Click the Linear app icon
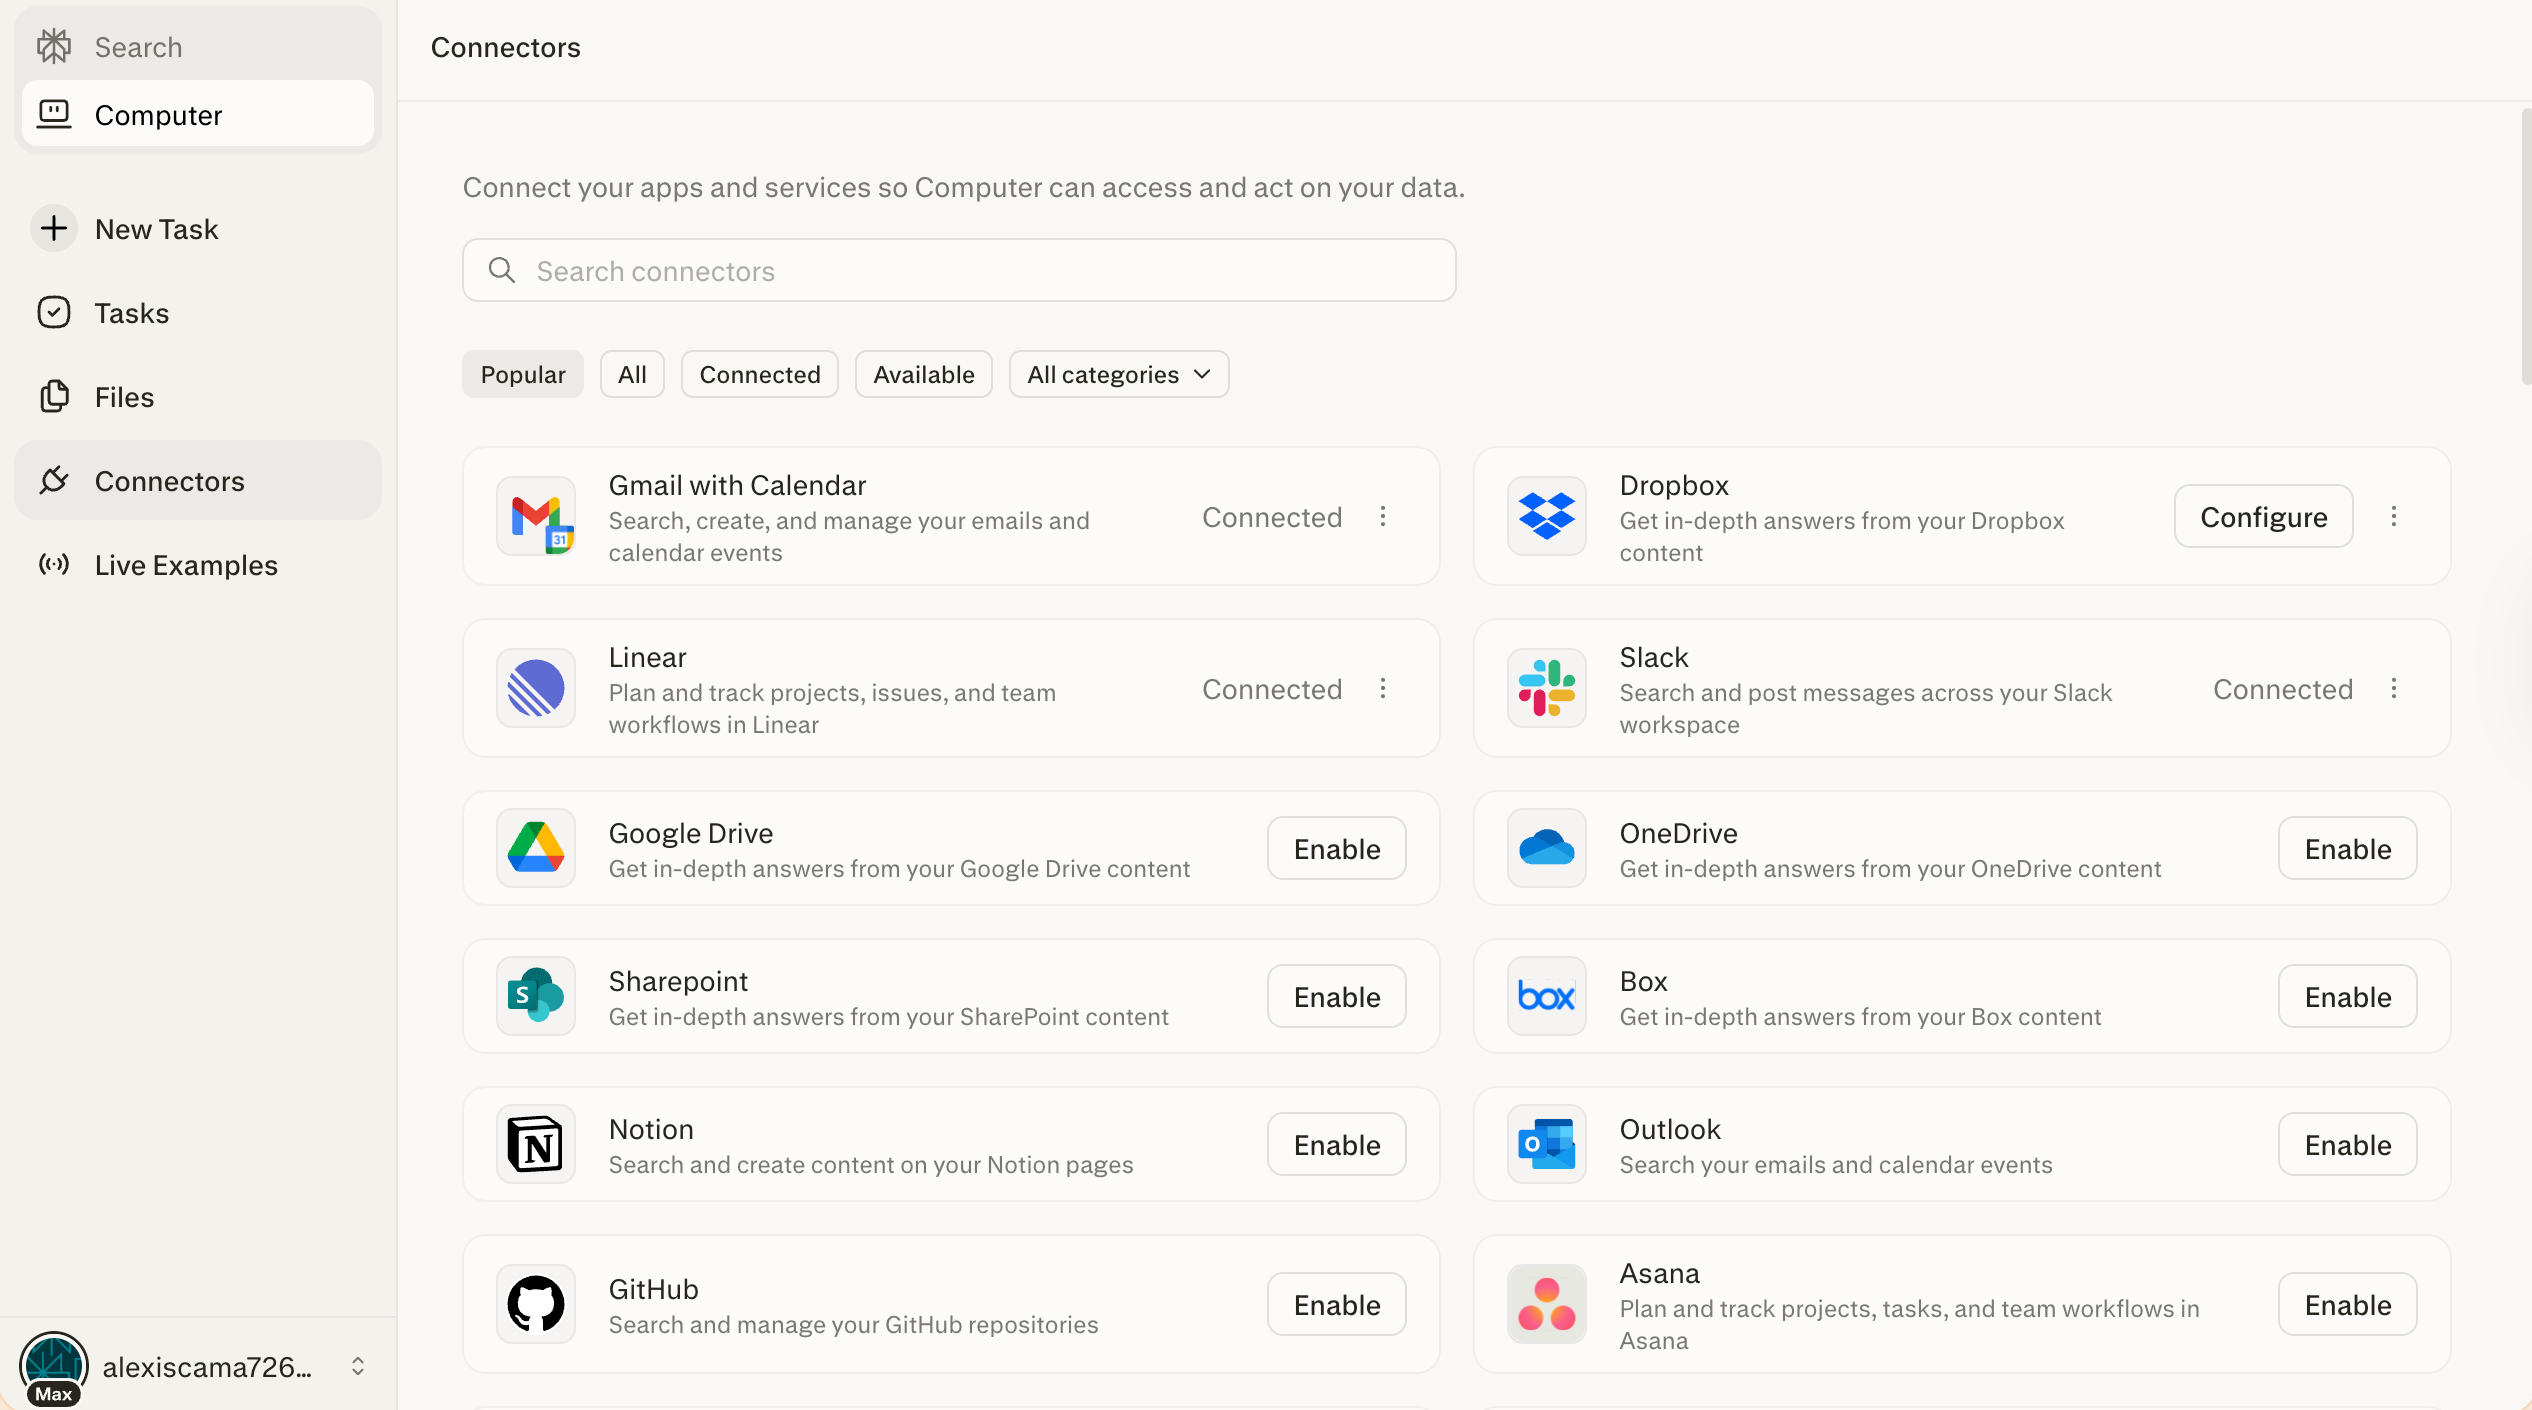Screen dimensions: 2532x1410 pyautogui.click(x=536, y=688)
